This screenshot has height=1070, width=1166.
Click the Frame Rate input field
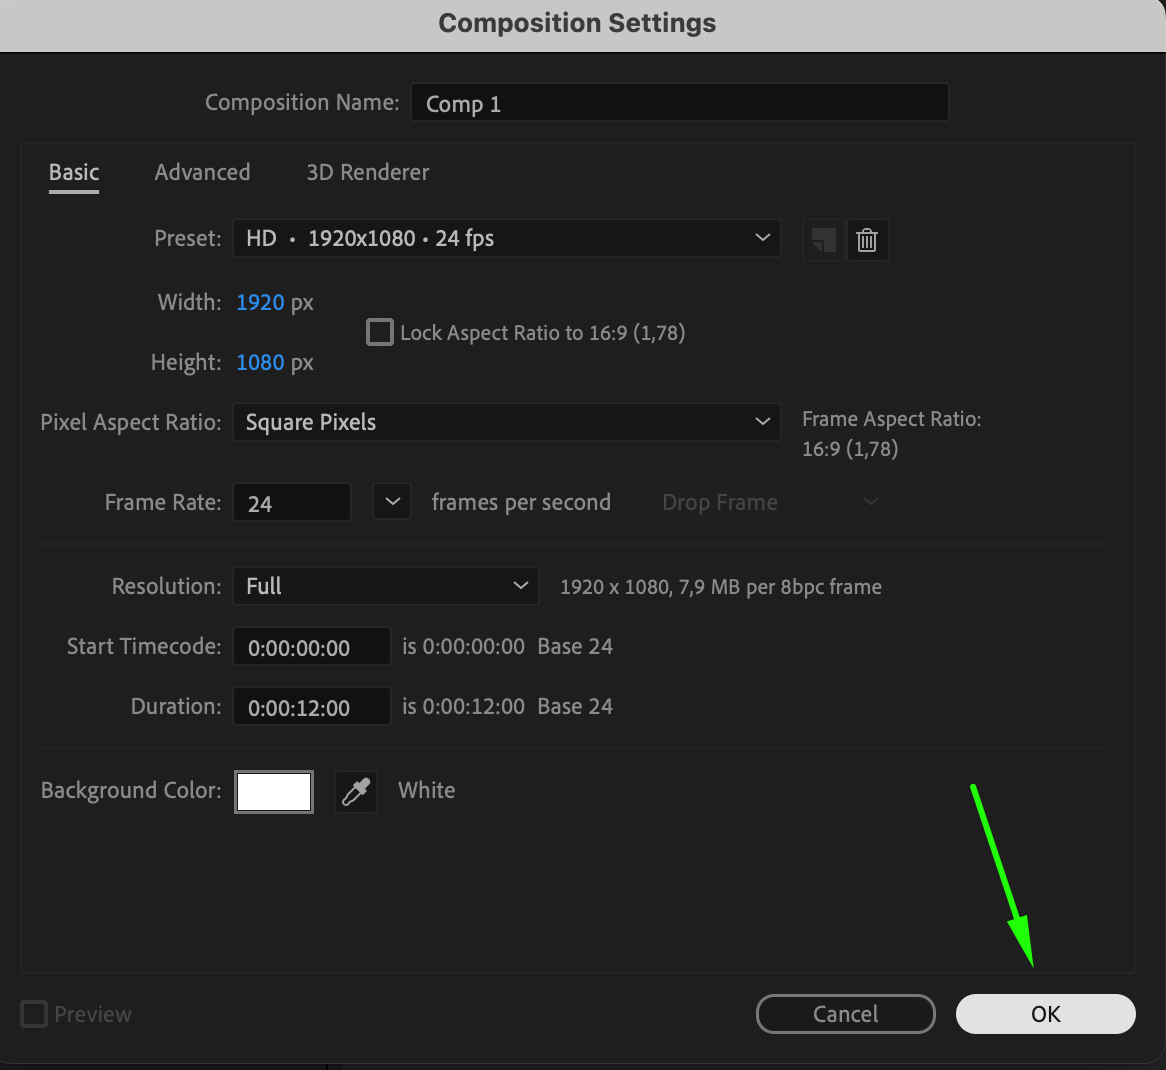pos(291,503)
